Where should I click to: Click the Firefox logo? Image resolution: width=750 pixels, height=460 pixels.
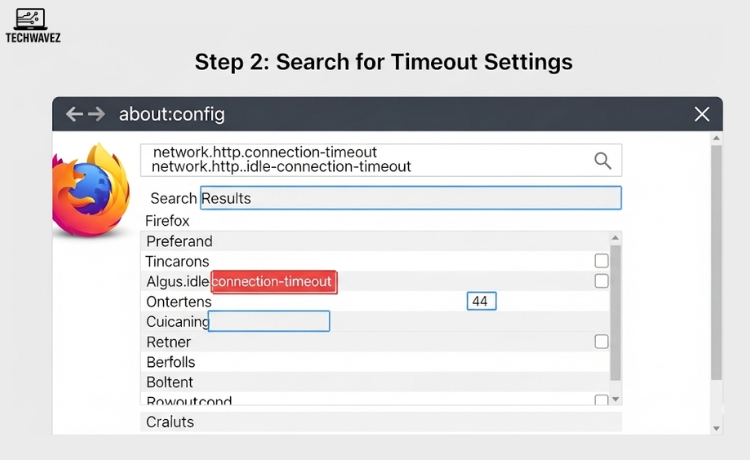[x=91, y=190]
